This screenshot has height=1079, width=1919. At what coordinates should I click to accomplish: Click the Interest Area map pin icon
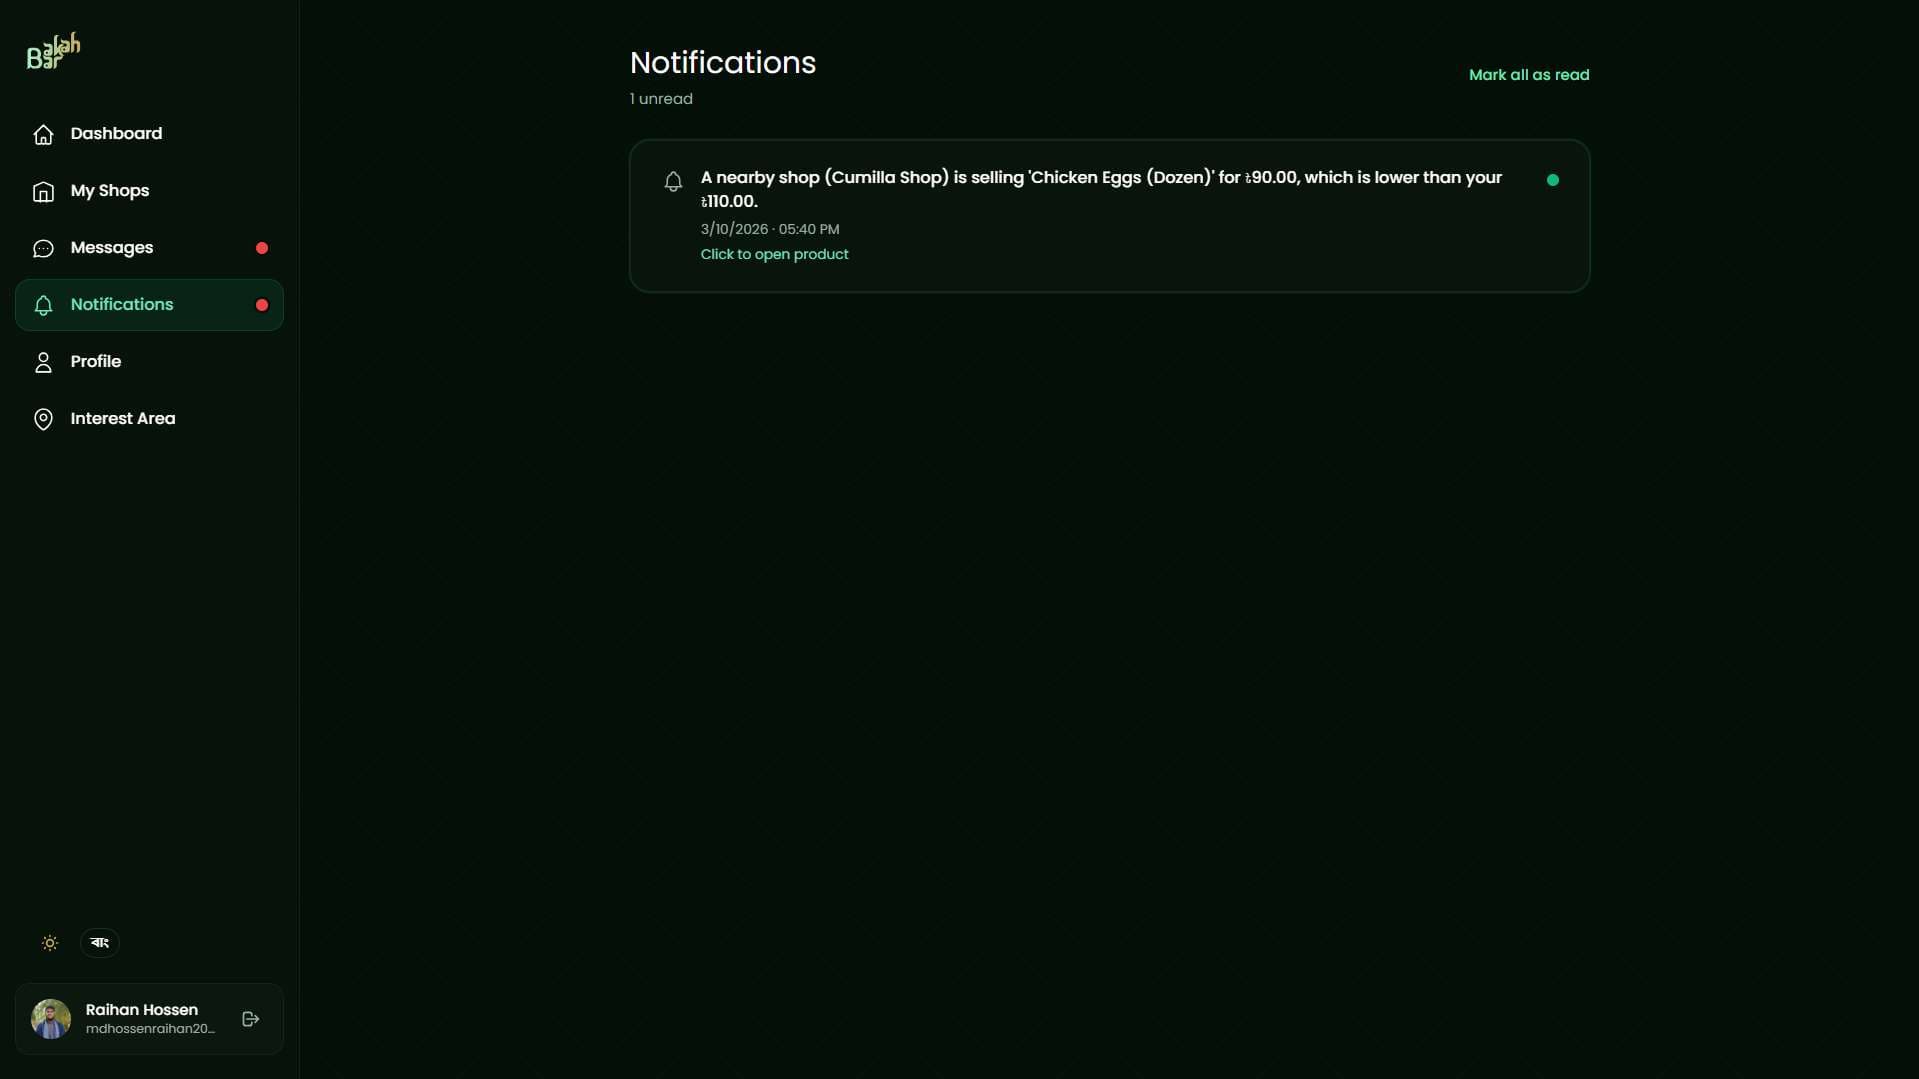tap(43, 419)
